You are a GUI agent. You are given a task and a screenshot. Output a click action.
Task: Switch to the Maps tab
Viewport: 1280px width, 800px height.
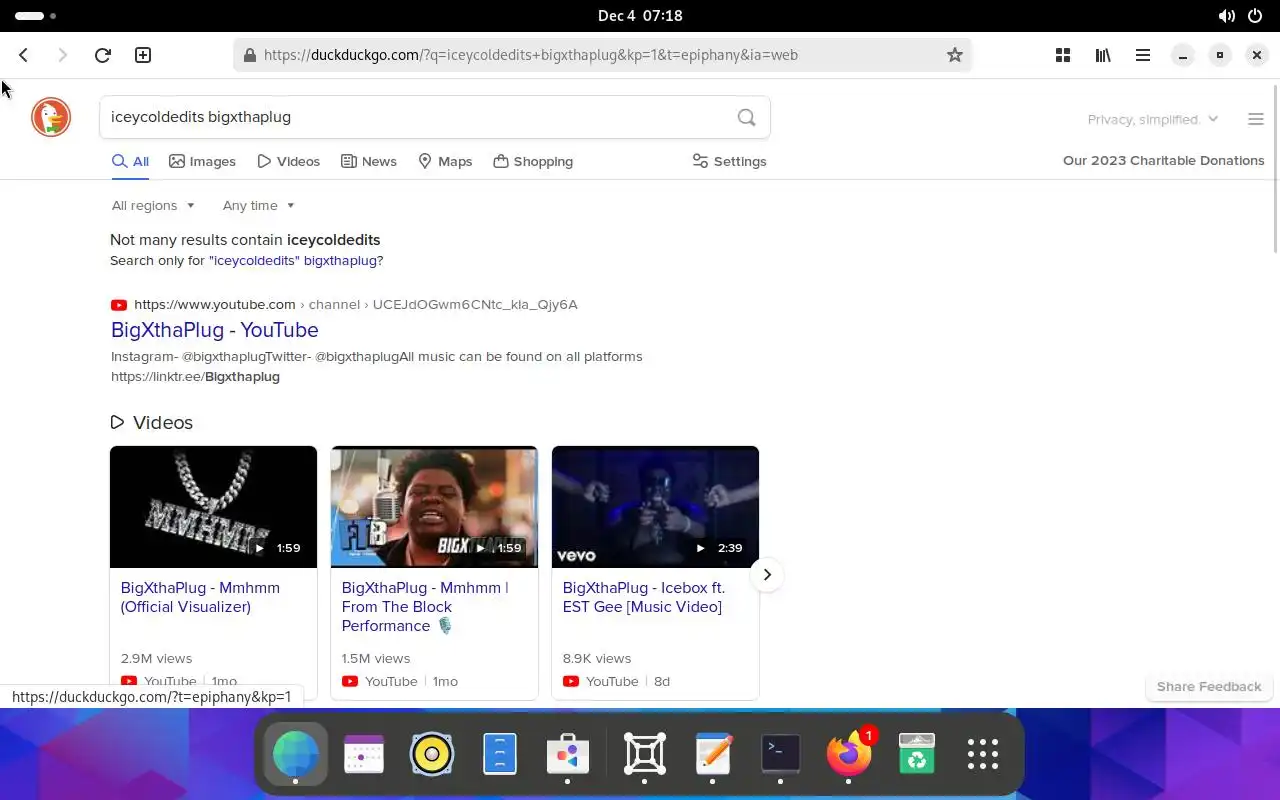[x=445, y=161]
